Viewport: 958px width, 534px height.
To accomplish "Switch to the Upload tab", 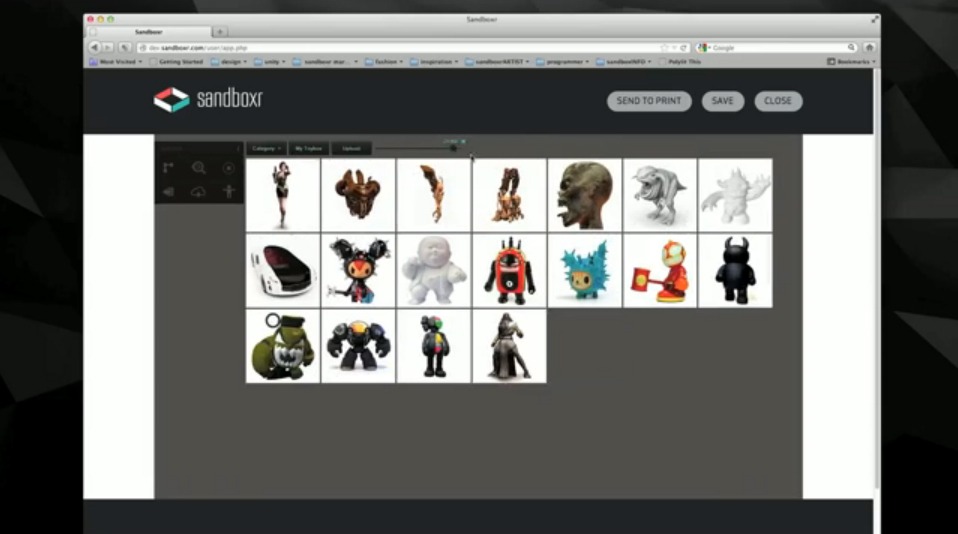I will 351,148.
